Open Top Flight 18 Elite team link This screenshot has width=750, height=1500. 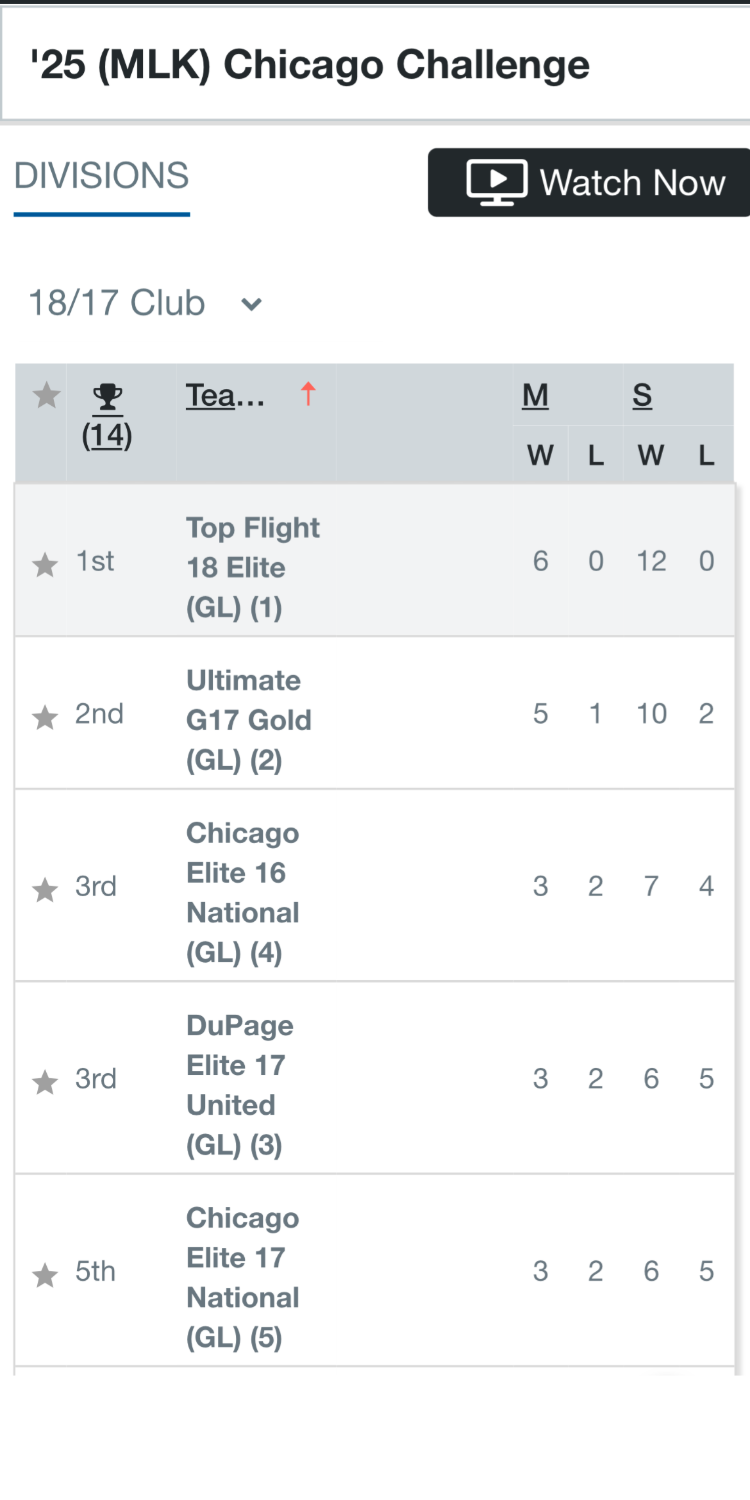click(253, 567)
